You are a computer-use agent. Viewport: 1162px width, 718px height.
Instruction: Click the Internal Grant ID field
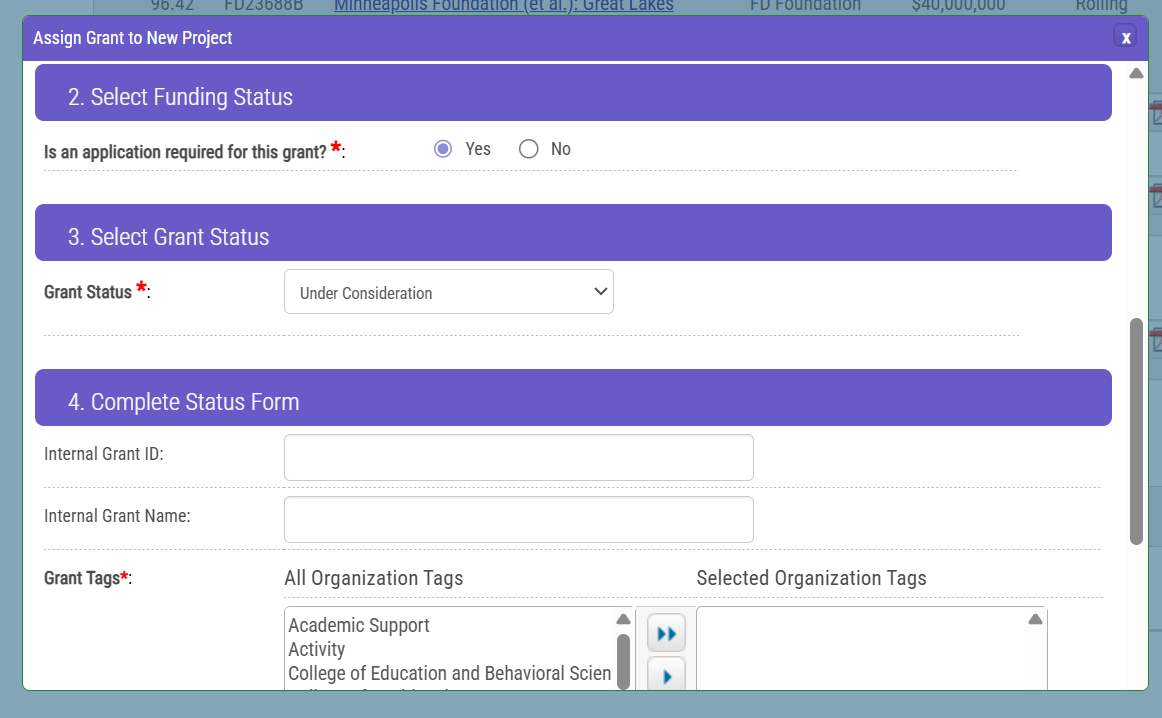pyautogui.click(x=519, y=457)
